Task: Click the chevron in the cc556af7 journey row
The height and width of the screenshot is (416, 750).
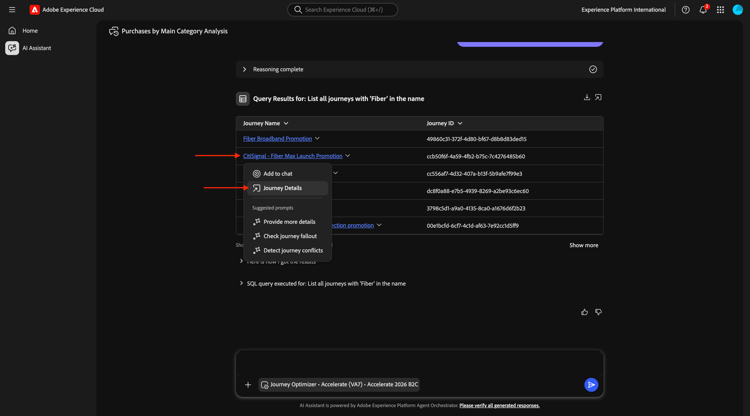Action: click(x=335, y=173)
